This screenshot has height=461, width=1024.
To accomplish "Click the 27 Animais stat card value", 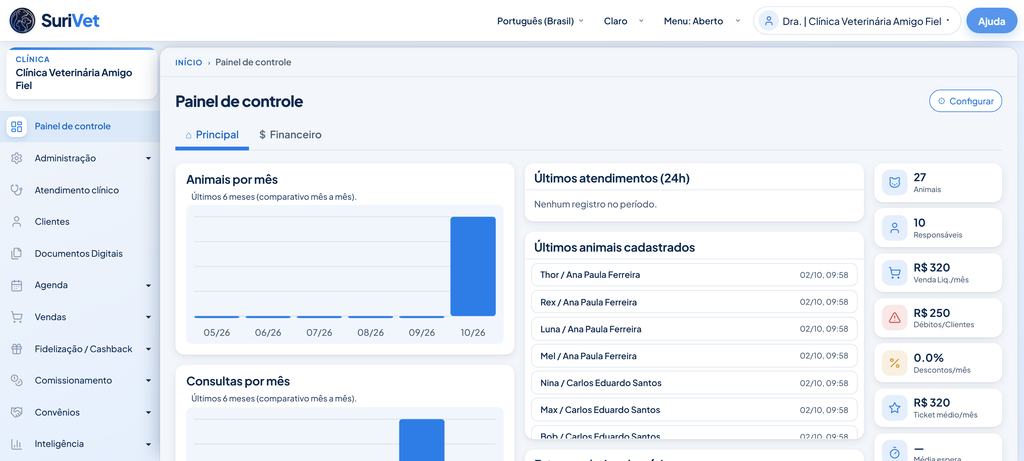I will click(920, 177).
